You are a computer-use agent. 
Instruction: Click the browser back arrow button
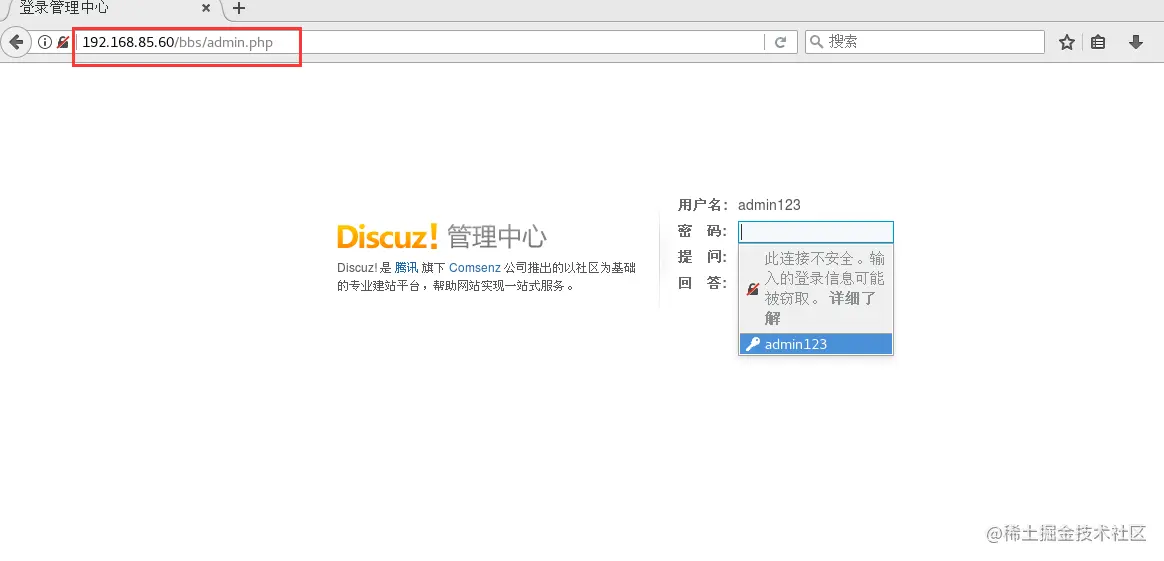16,42
